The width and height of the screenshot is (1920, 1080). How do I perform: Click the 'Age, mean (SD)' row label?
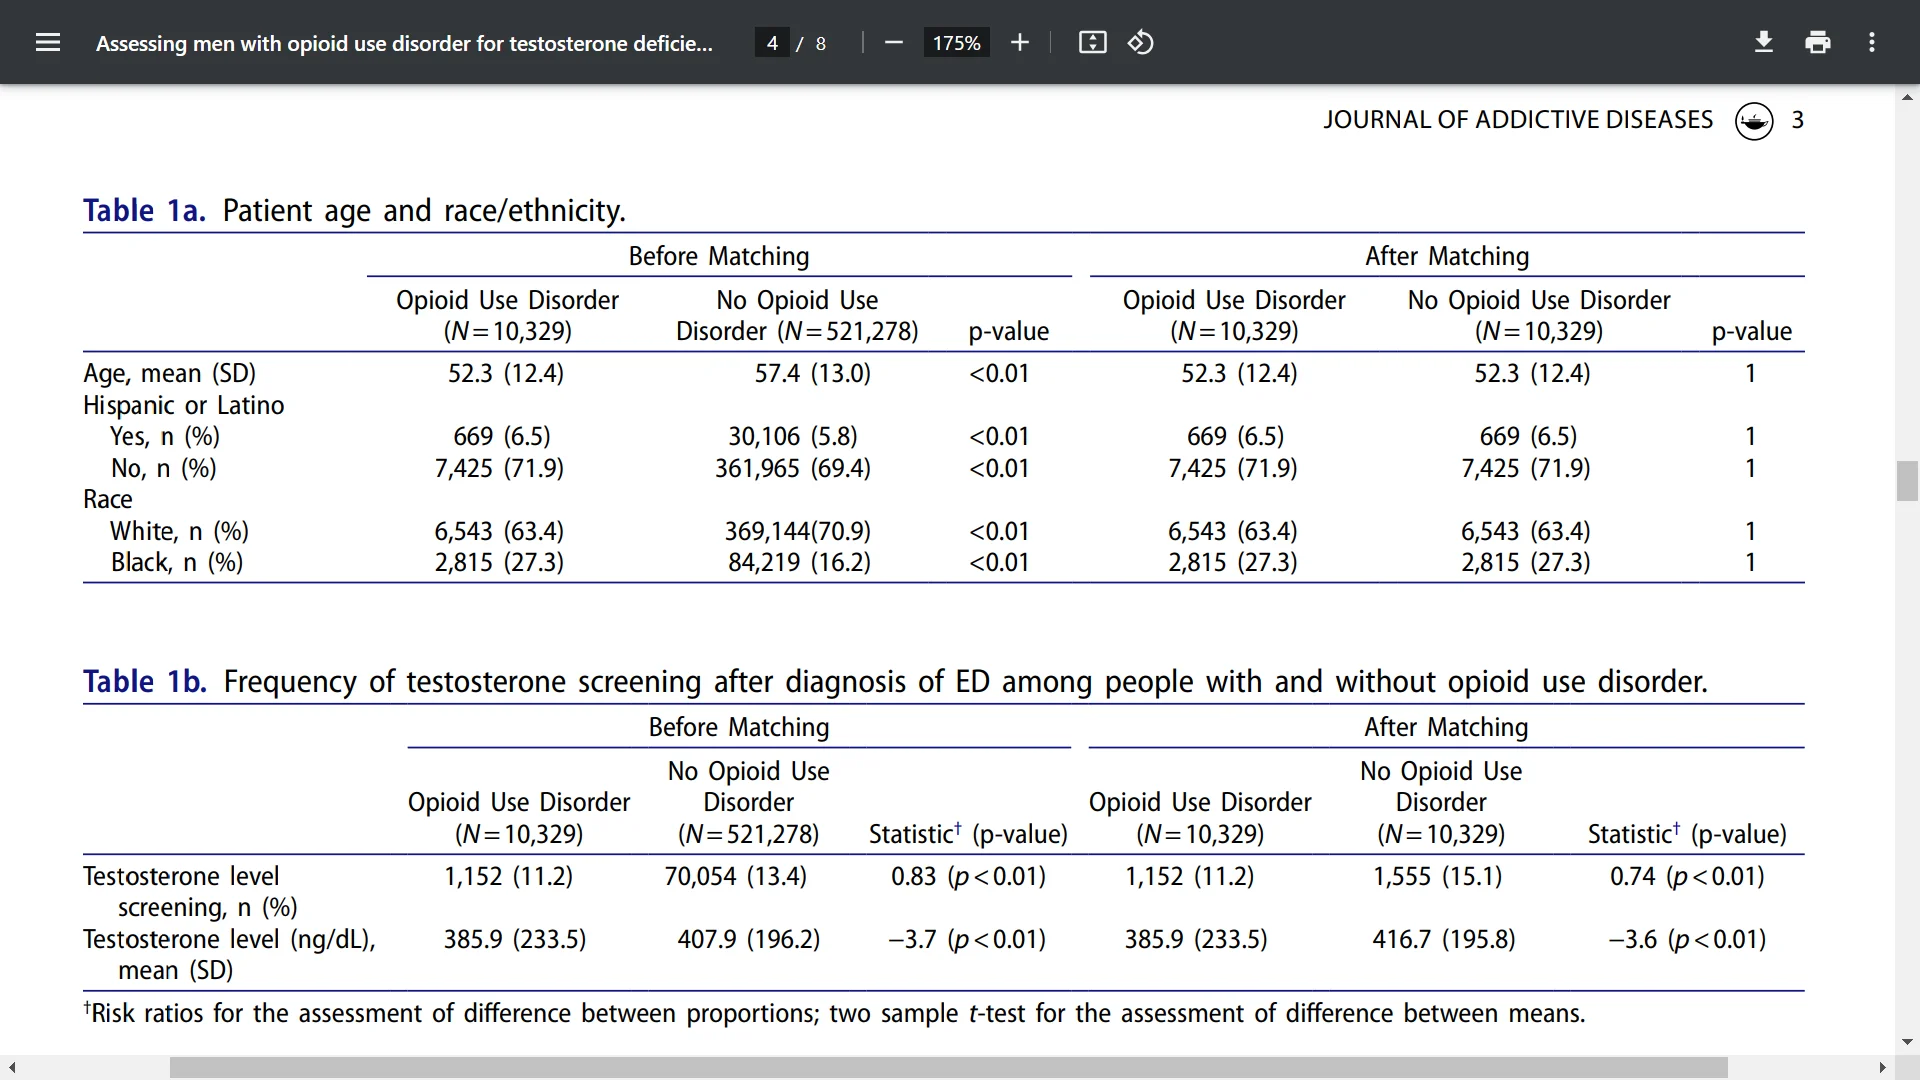click(169, 373)
